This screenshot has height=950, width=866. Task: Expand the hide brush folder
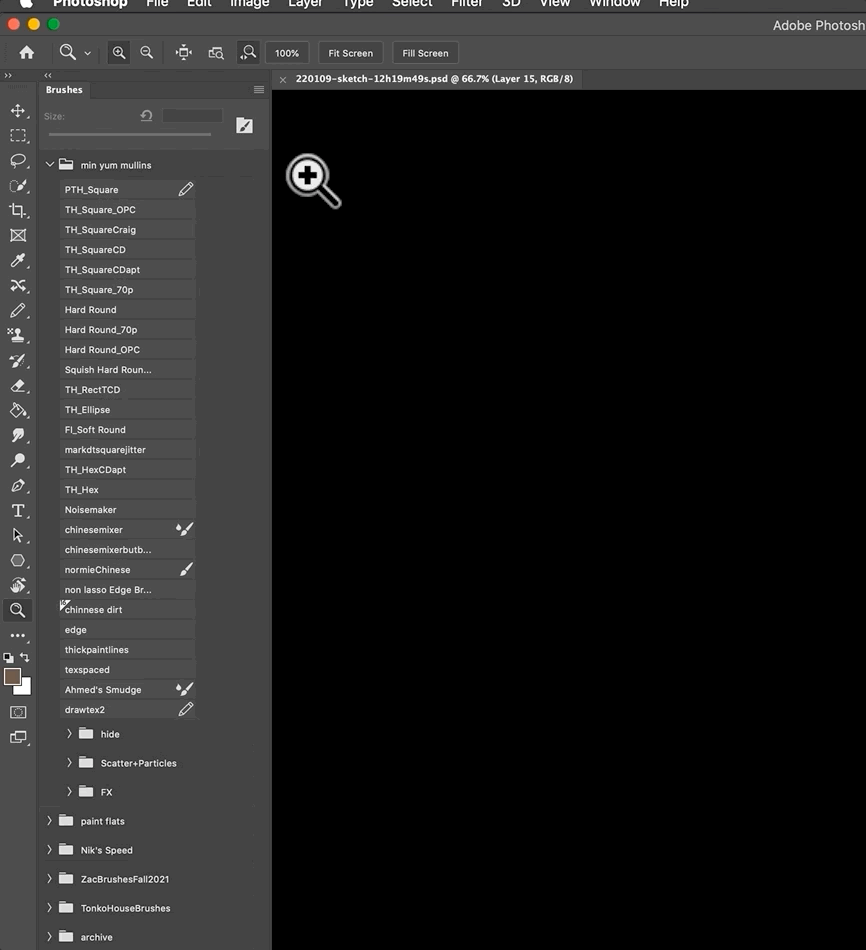(x=69, y=734)
